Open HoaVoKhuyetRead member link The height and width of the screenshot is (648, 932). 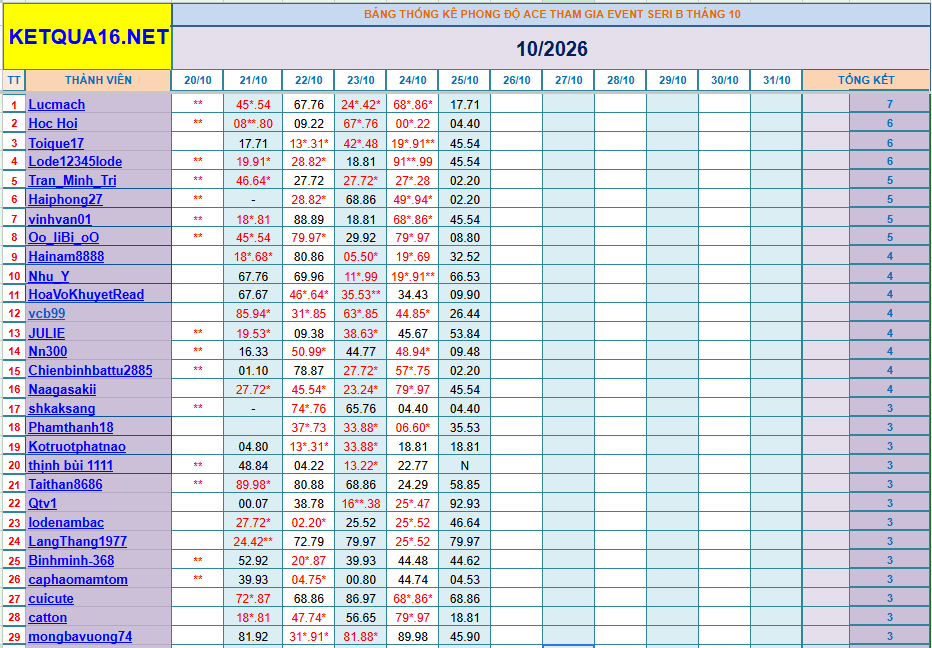86,295
